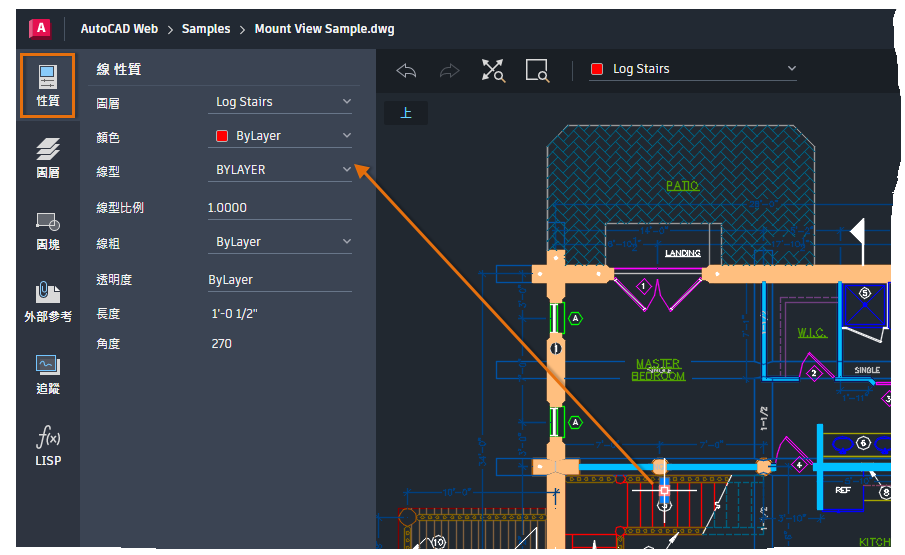This screenshot has width=905, height=555.
Task: Click the SINGLE label at right
Action: pyautogui.click(x=867, y=370)
